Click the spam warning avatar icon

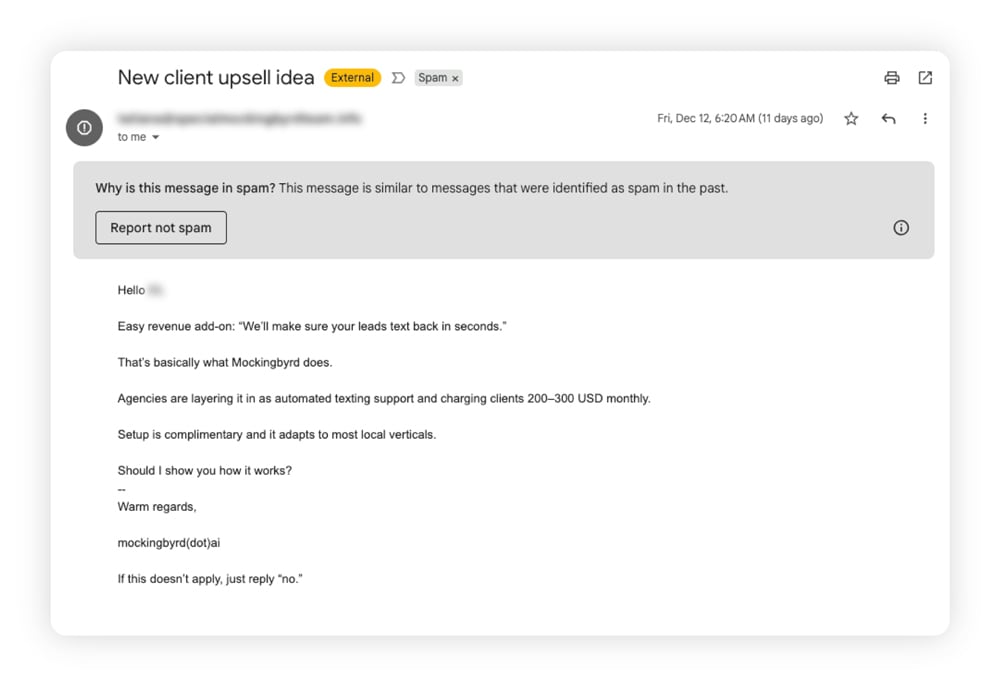click(83, 127)
